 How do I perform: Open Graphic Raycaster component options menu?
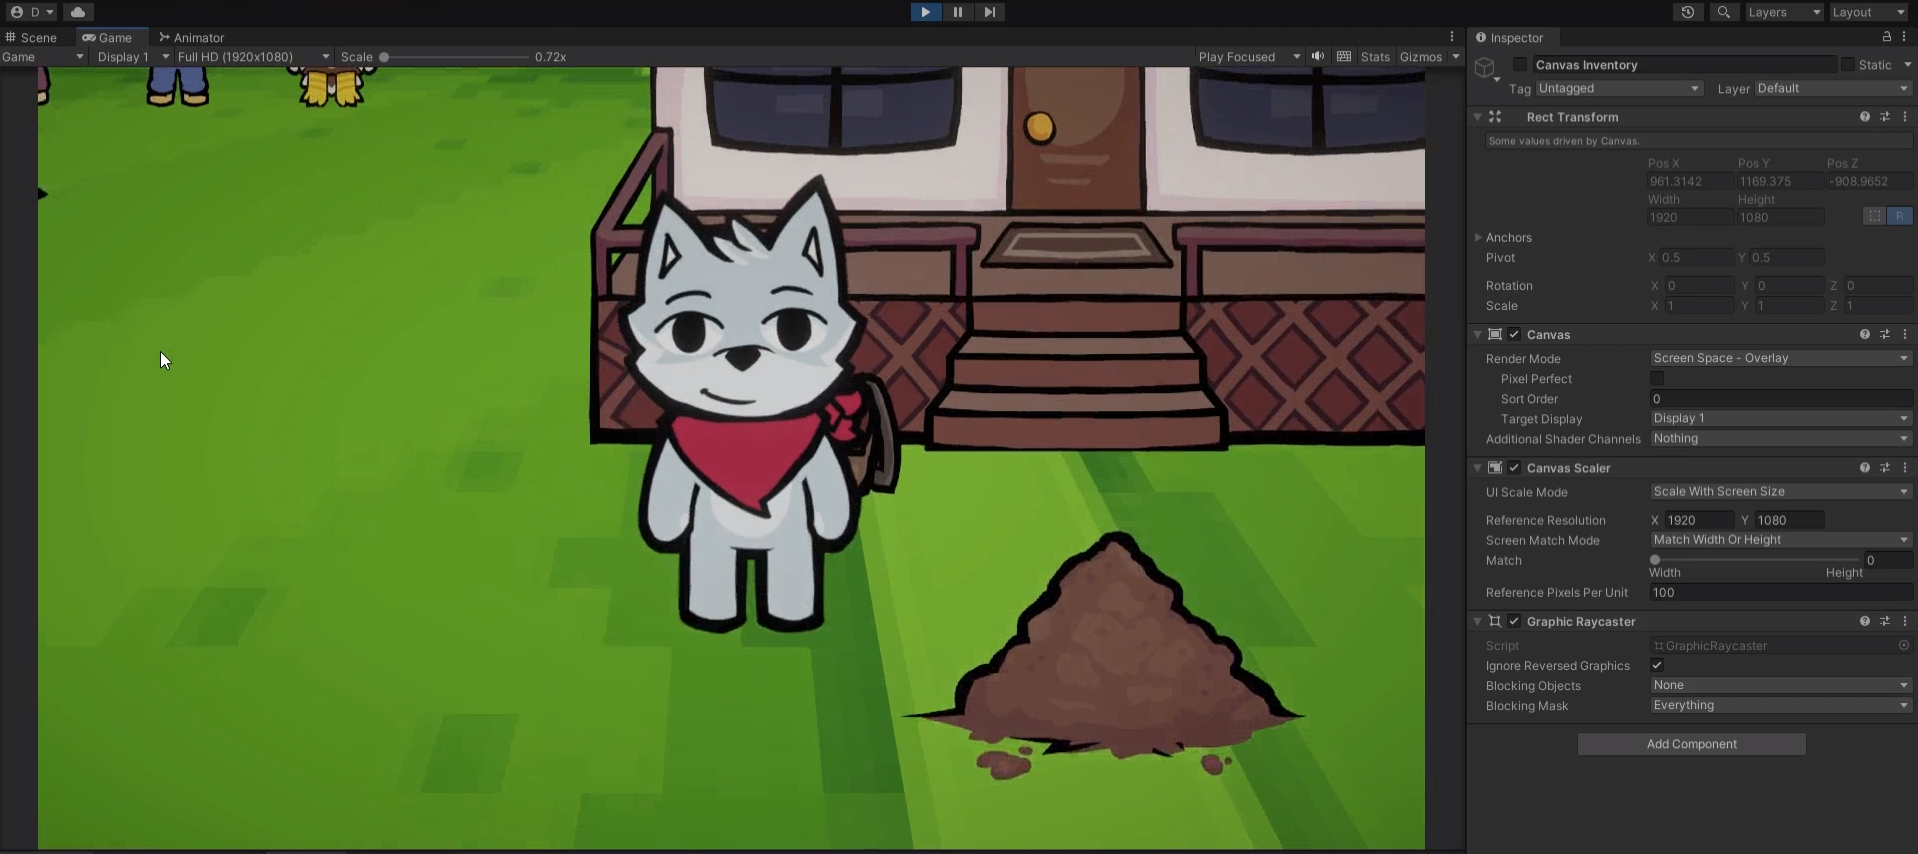point(1904,621)
